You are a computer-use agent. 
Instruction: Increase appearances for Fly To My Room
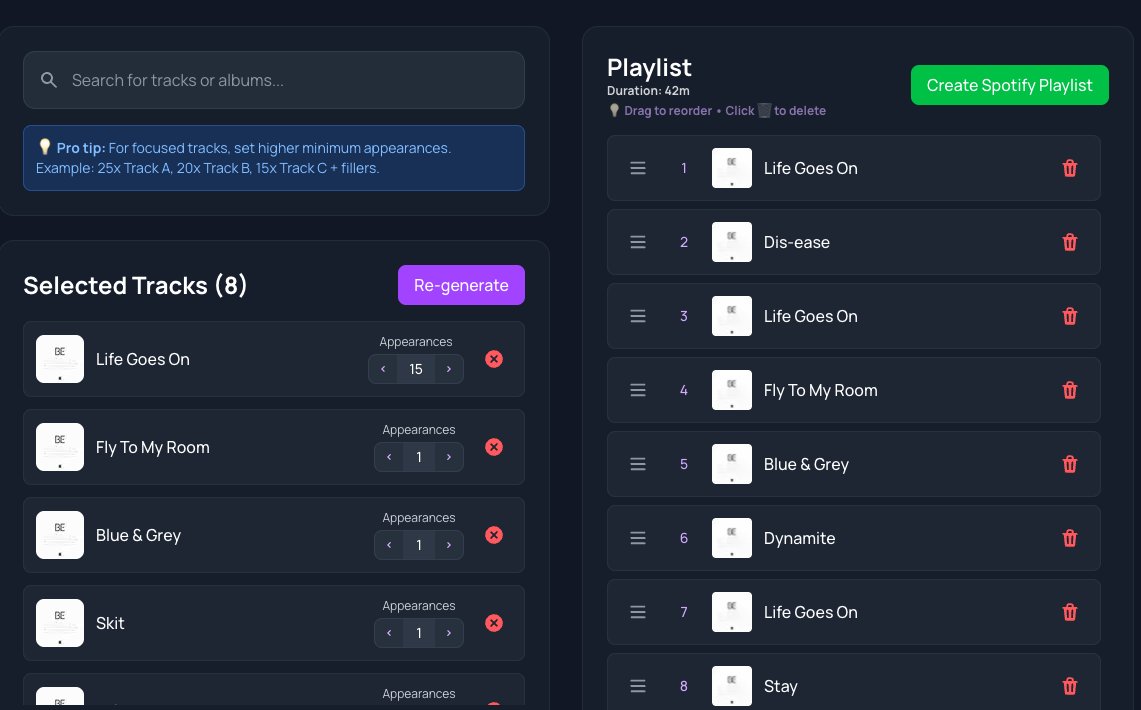tap(449, 457)
